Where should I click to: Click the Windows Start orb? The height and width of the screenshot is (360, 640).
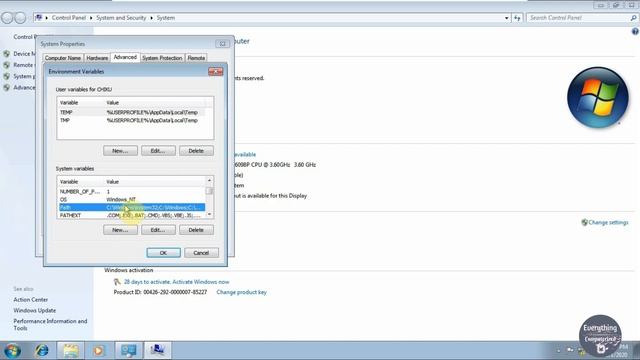tap(12, 350)
